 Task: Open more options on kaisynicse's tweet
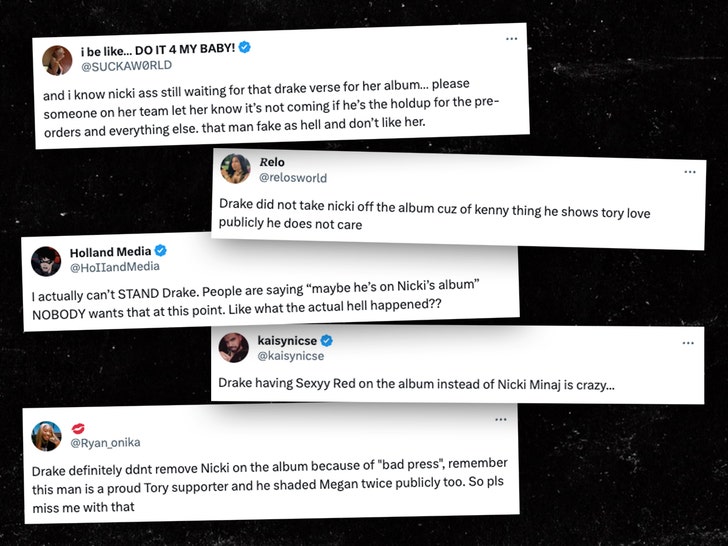688,343
